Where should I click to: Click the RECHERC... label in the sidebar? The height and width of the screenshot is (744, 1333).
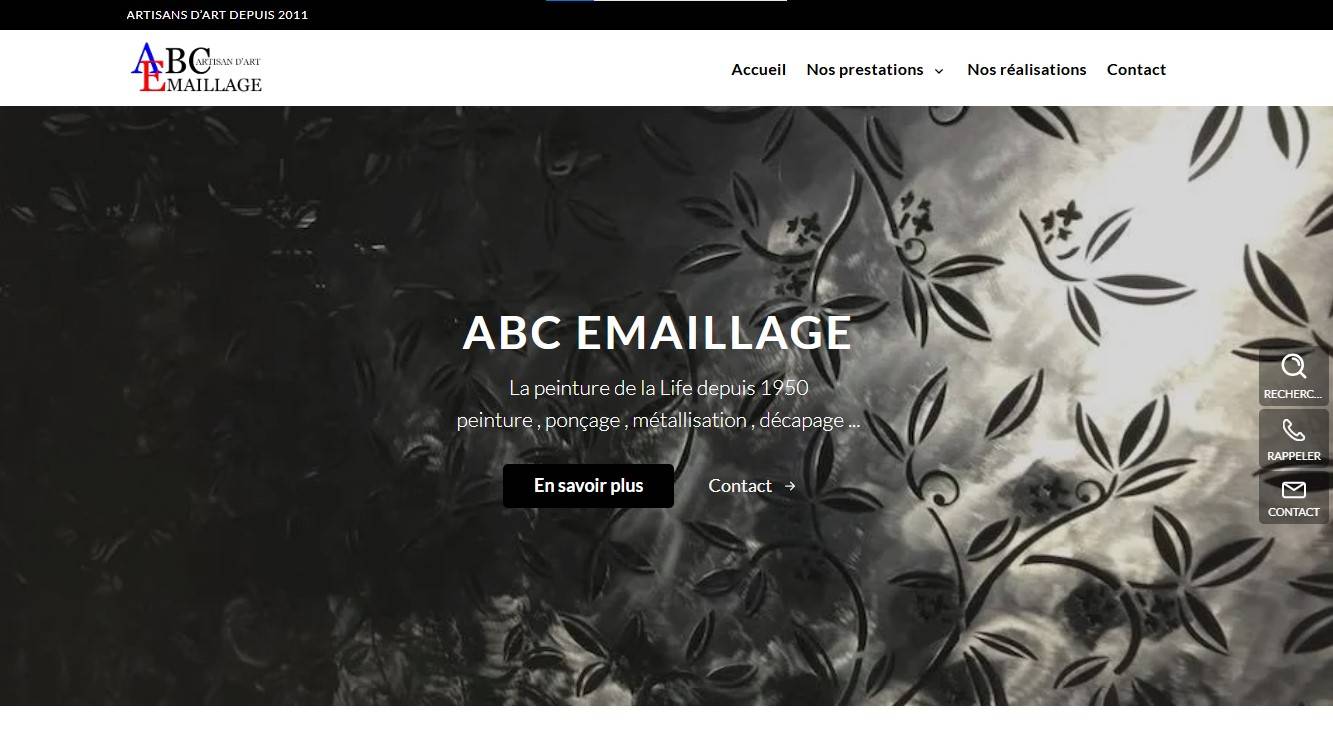[x=1293, y=394]
